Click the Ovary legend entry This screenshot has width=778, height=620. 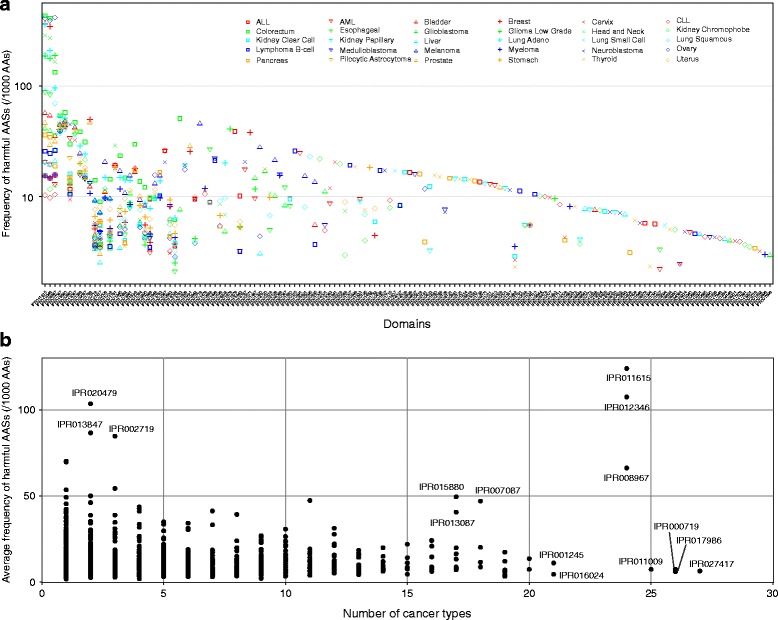pyautogui.click(x=681, y=49)
